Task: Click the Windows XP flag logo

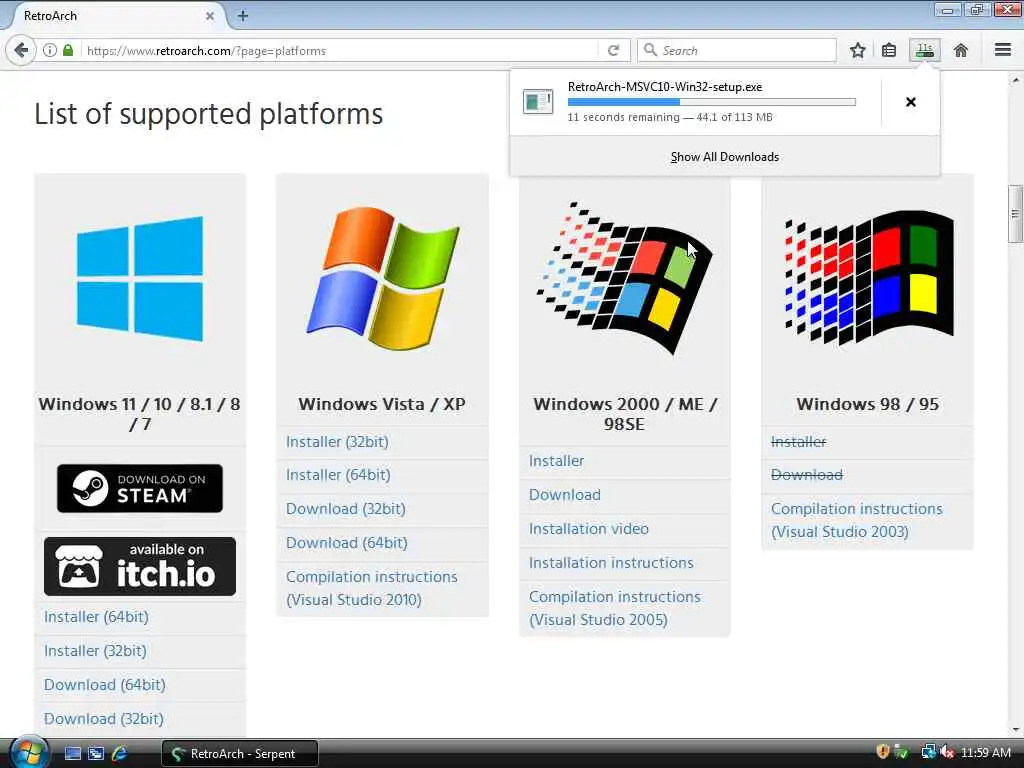Action: (383, 279)
